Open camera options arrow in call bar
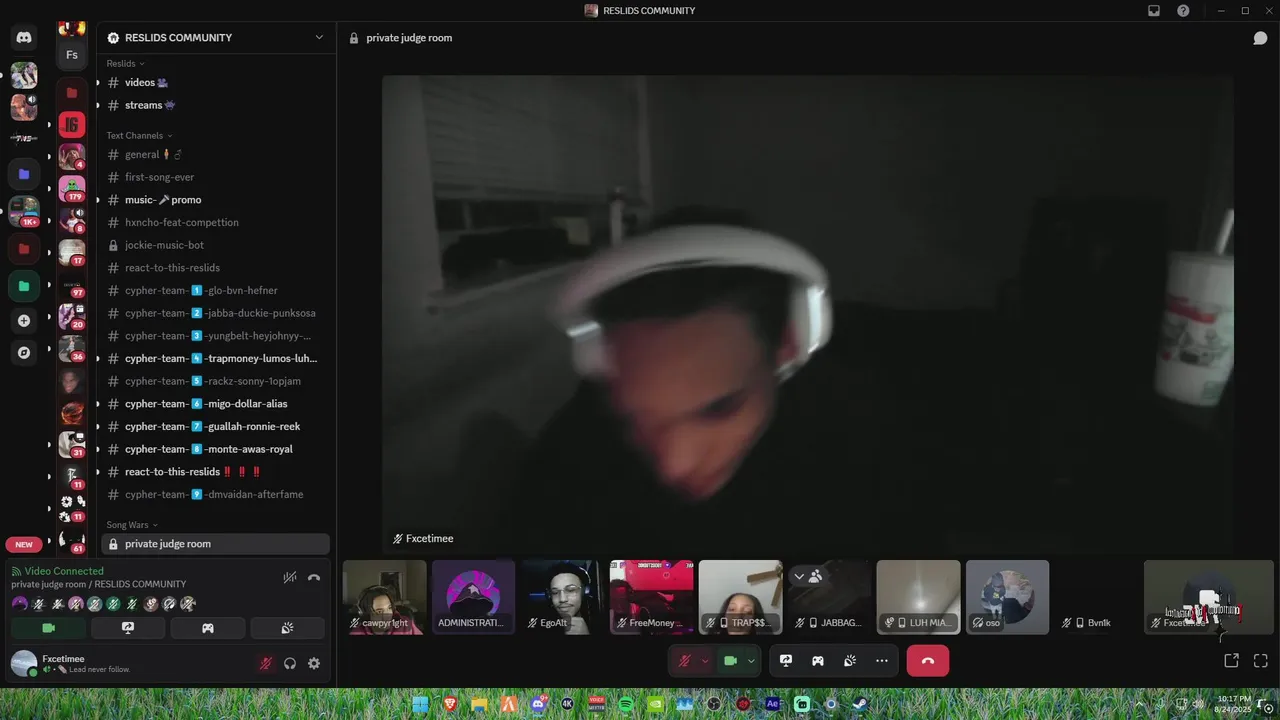This screenshot has width=1280, height=720. pos(751,661)
